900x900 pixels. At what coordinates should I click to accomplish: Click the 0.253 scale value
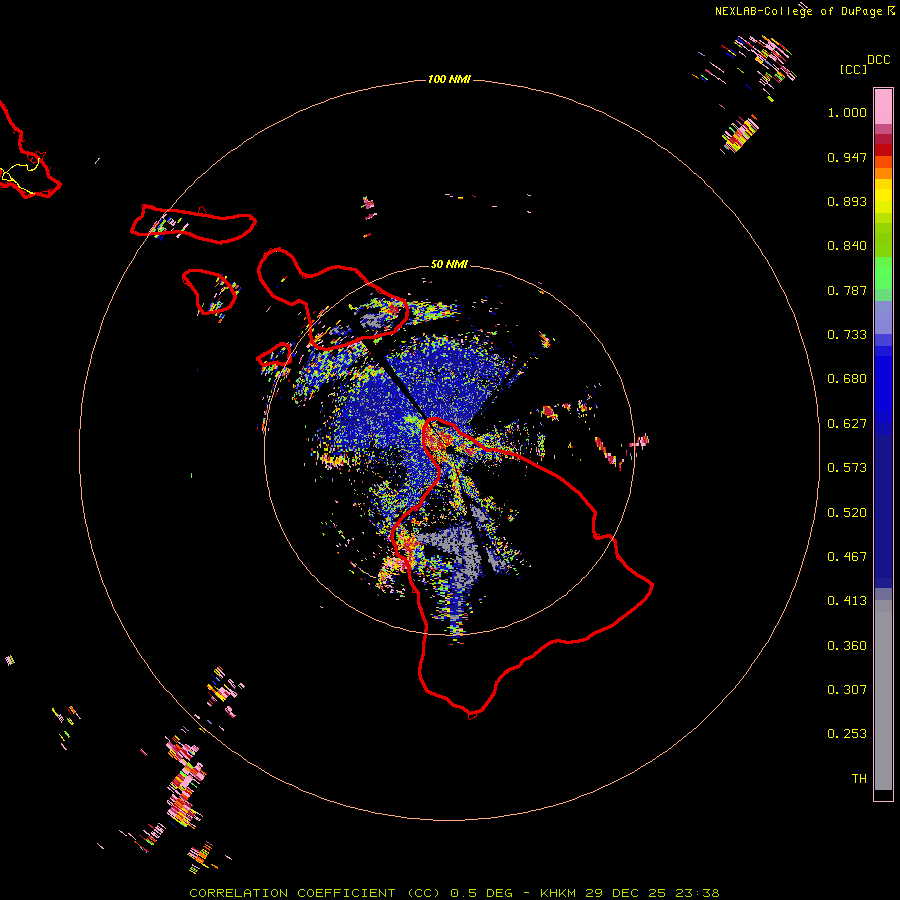tap(847, 734)
